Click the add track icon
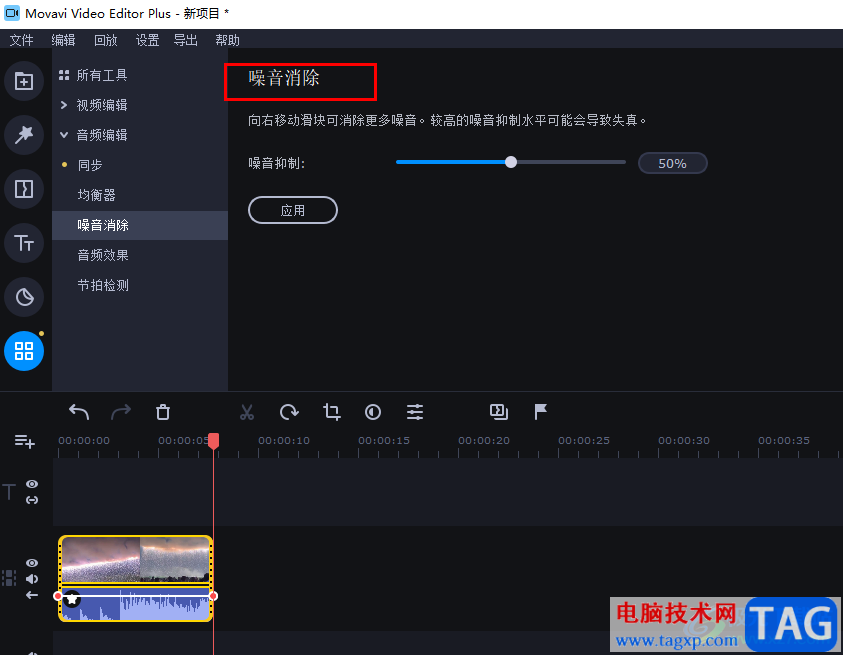Image resolution: width=843 pixels, height=655 pixels. (25, 442)
